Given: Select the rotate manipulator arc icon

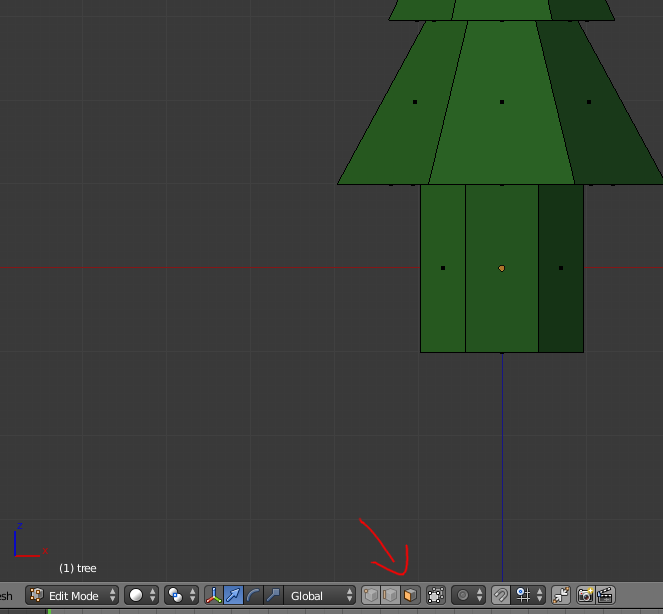Looking at the screenshot, I should point(253,595).
